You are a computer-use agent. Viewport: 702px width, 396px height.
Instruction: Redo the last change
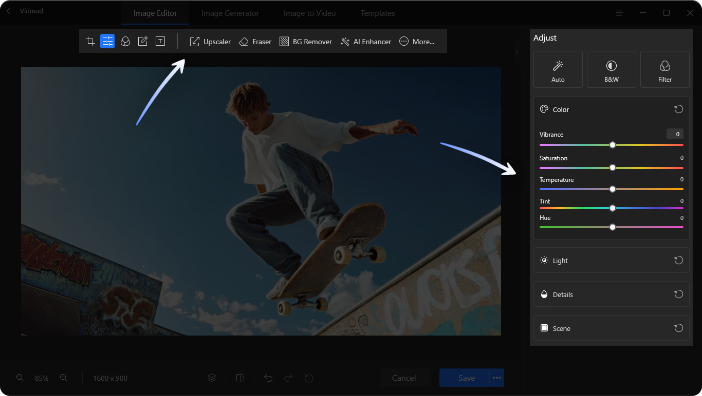tap(288, 378)
